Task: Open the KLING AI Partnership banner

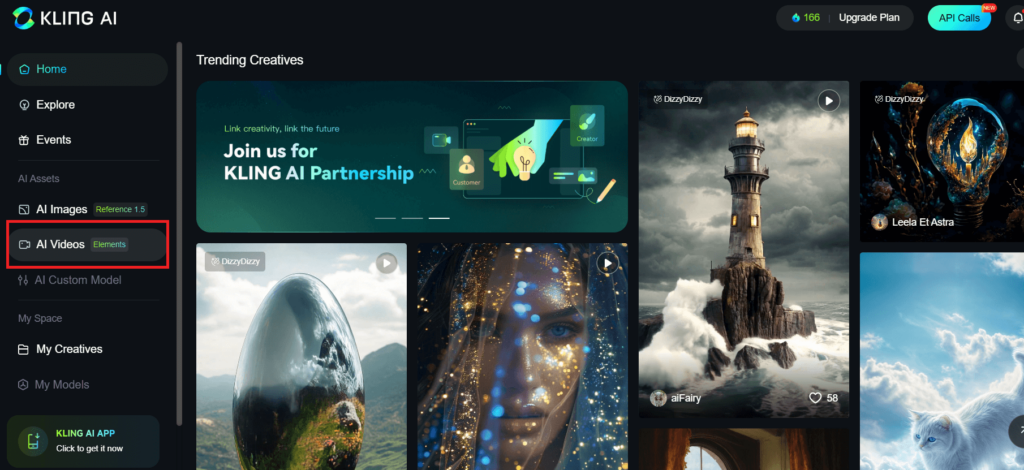Action: [x=412, y=157]
